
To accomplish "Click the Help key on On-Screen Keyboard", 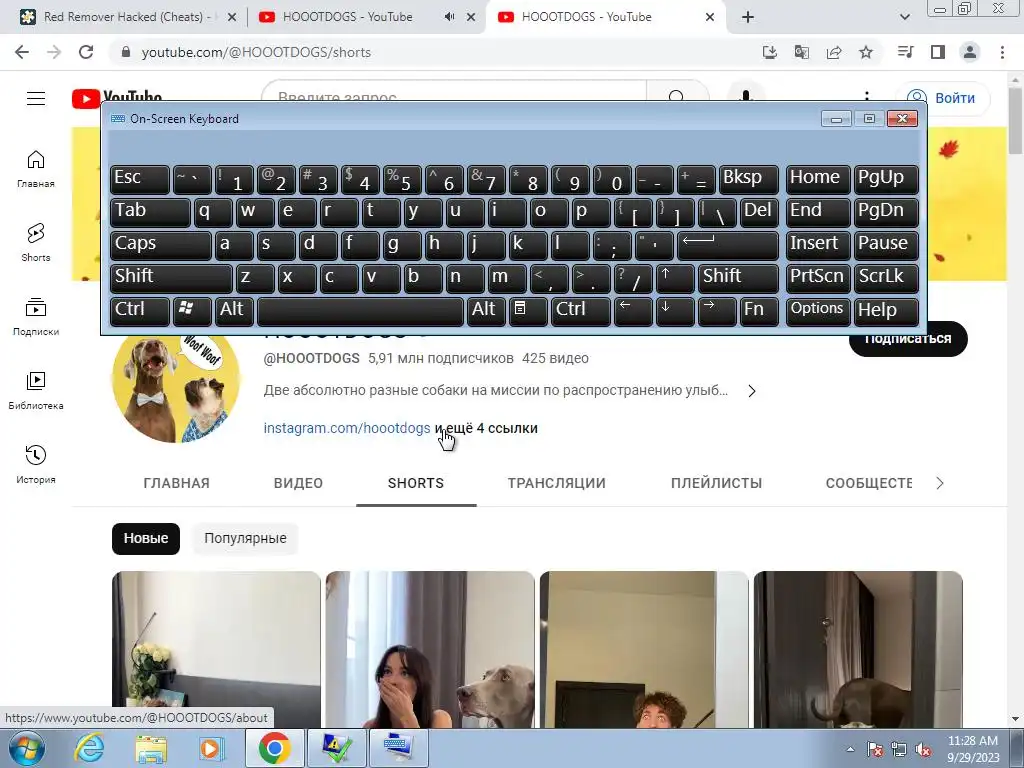I will (886, 311).
